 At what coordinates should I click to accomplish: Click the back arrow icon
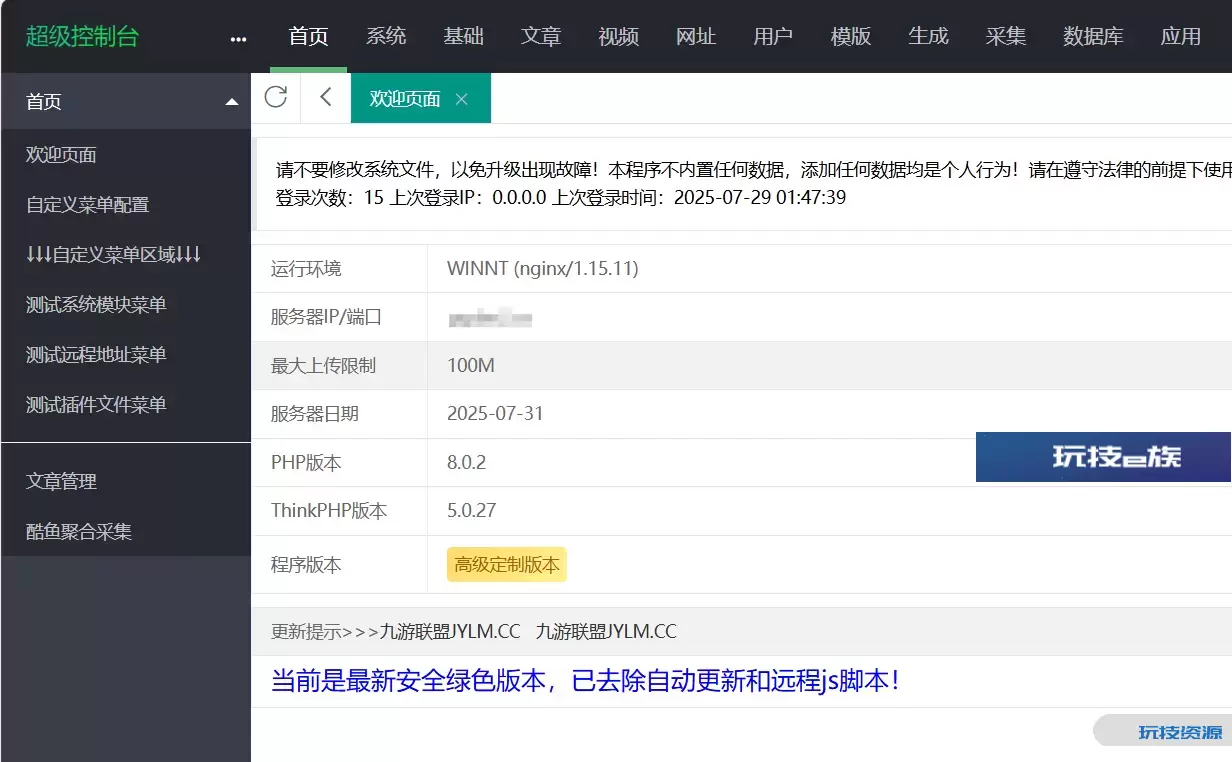pos(326,97)
